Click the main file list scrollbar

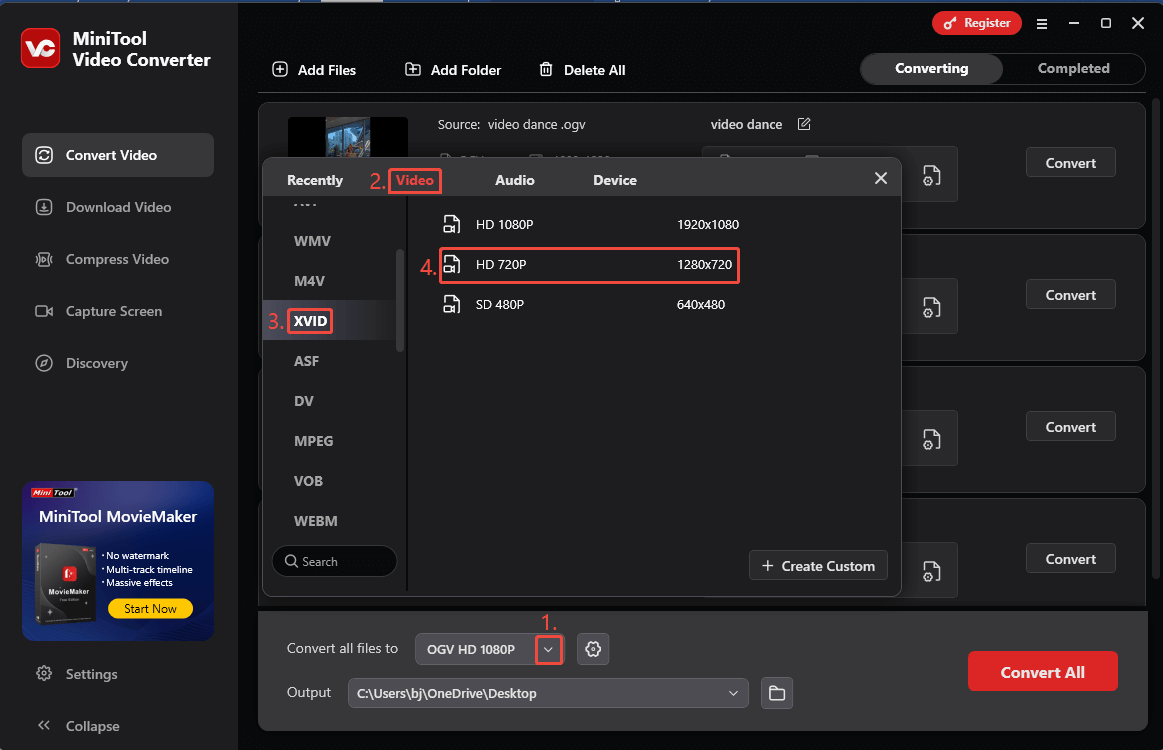click(1155, 338)
